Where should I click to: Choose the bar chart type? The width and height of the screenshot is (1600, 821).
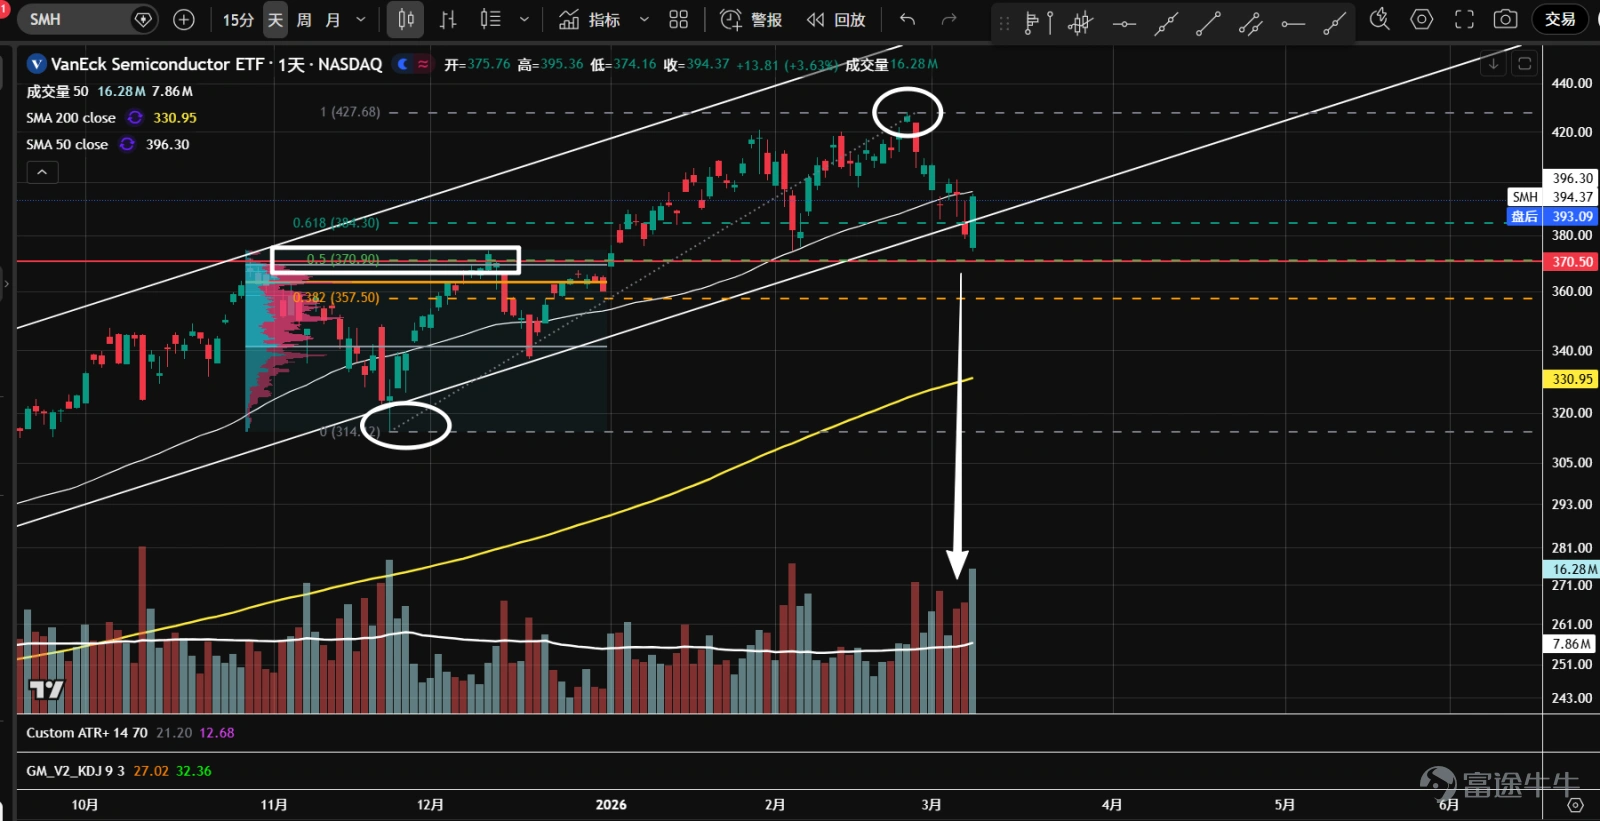pos(448,19)
